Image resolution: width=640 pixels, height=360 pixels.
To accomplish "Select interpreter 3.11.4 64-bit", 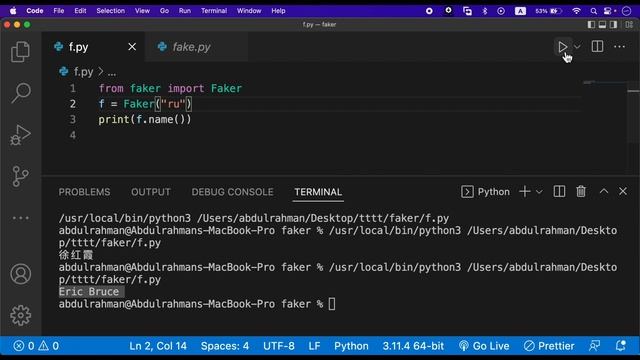I will pos(413,346).
